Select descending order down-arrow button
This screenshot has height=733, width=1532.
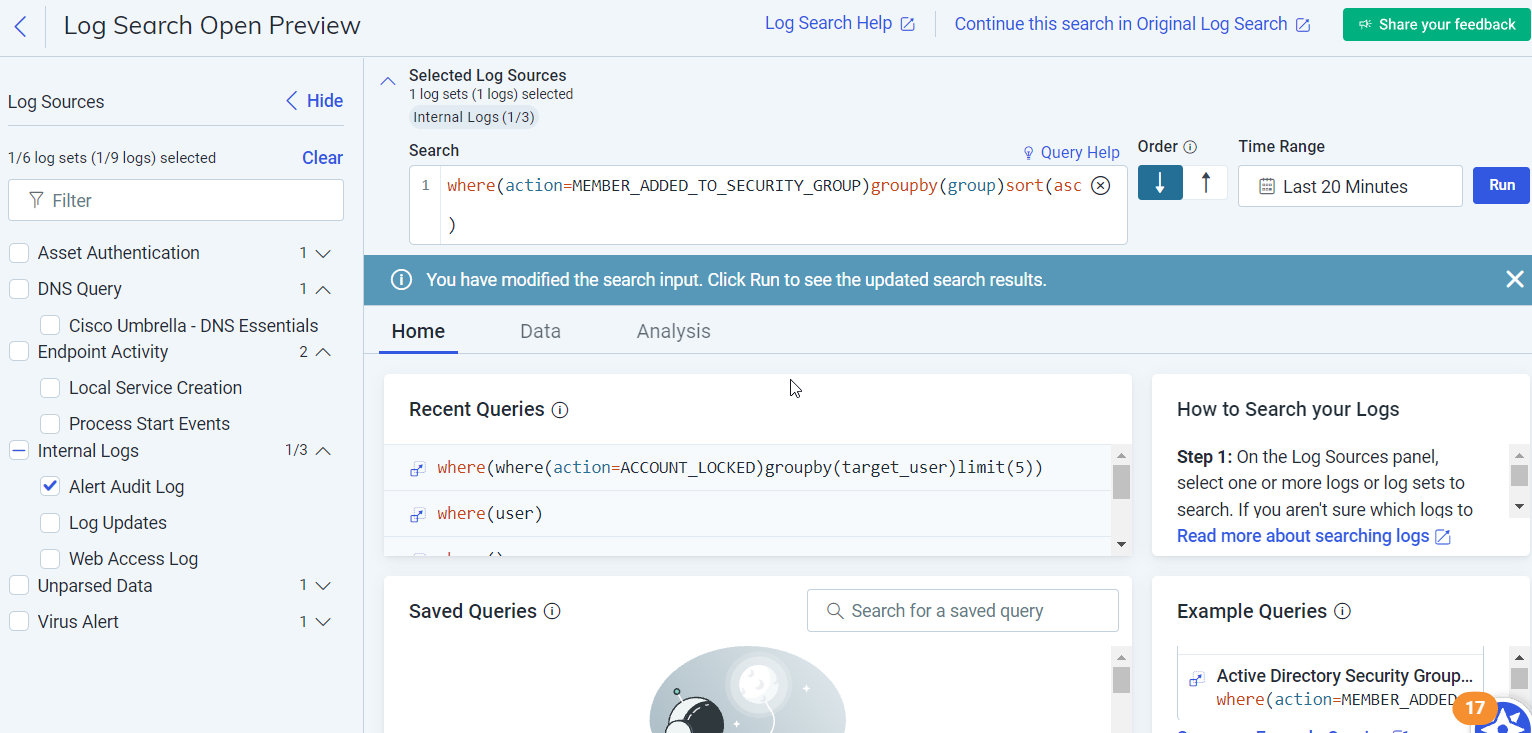[x=1160, y=183]
